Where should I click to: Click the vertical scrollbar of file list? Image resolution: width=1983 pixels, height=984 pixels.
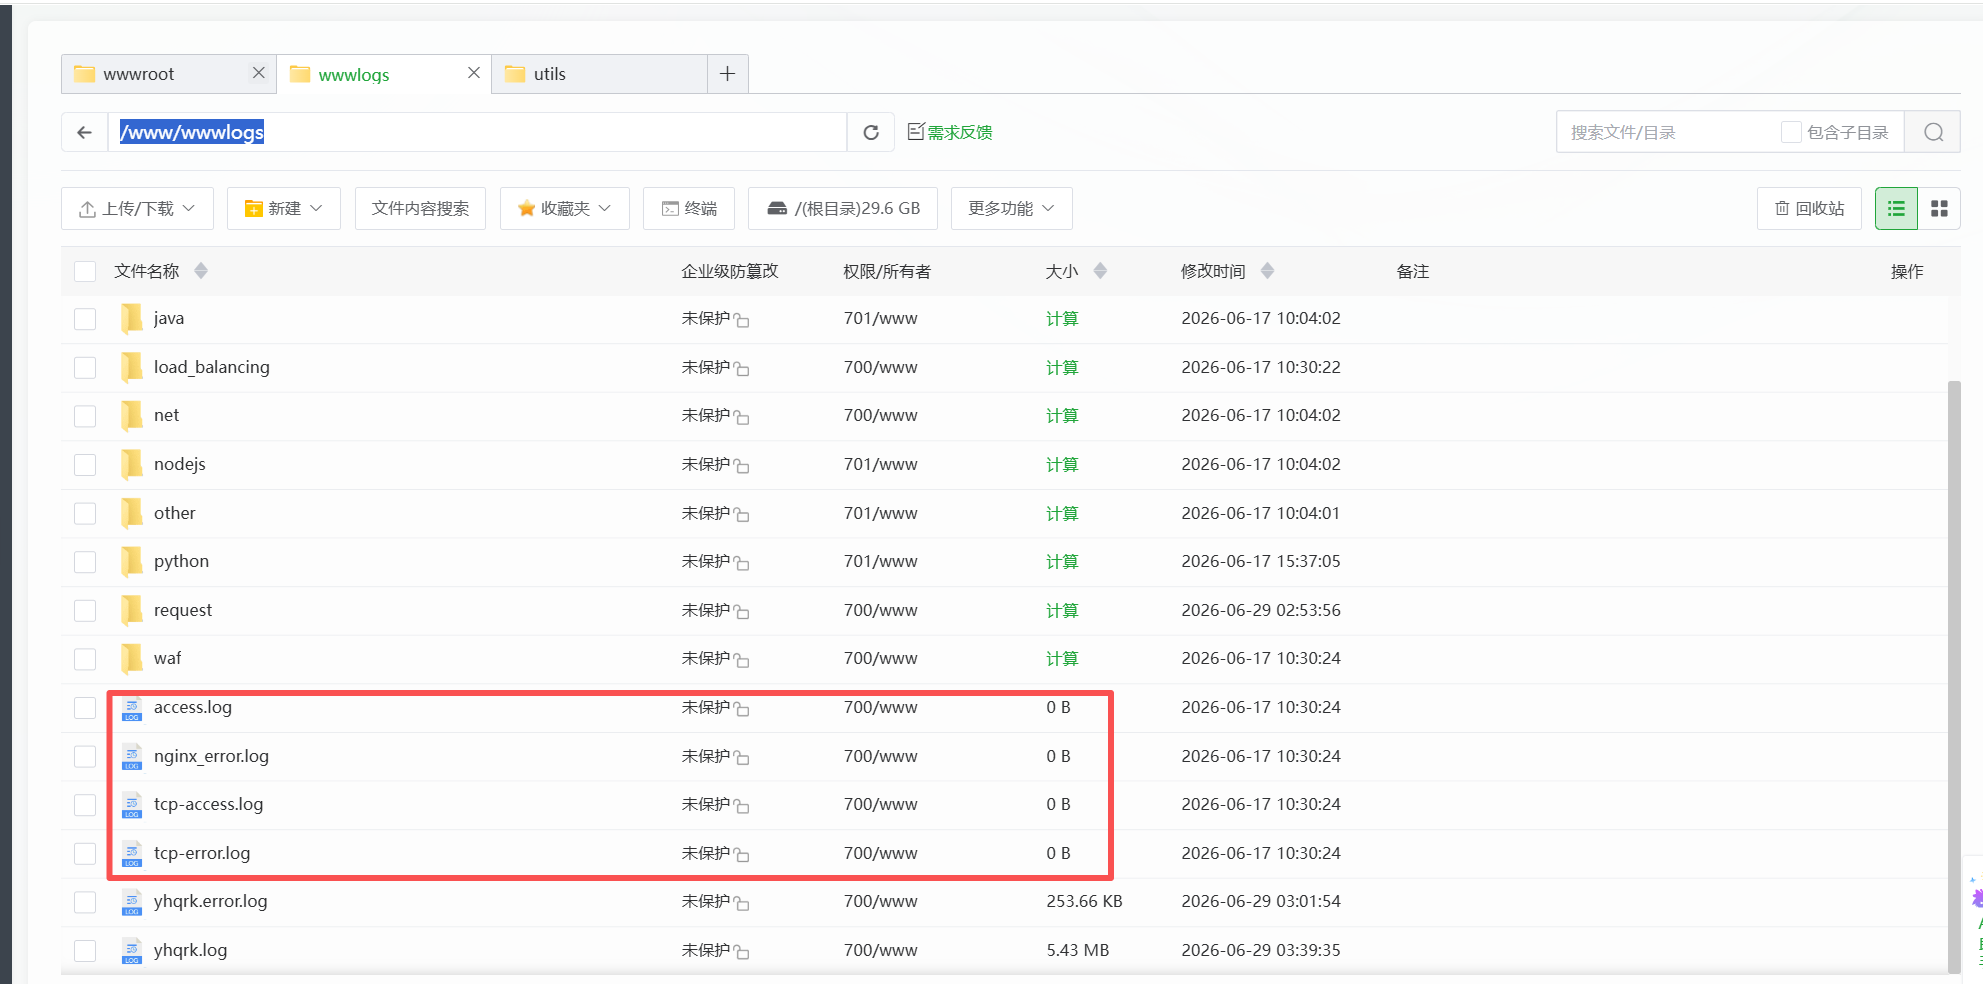point(1954,675)
